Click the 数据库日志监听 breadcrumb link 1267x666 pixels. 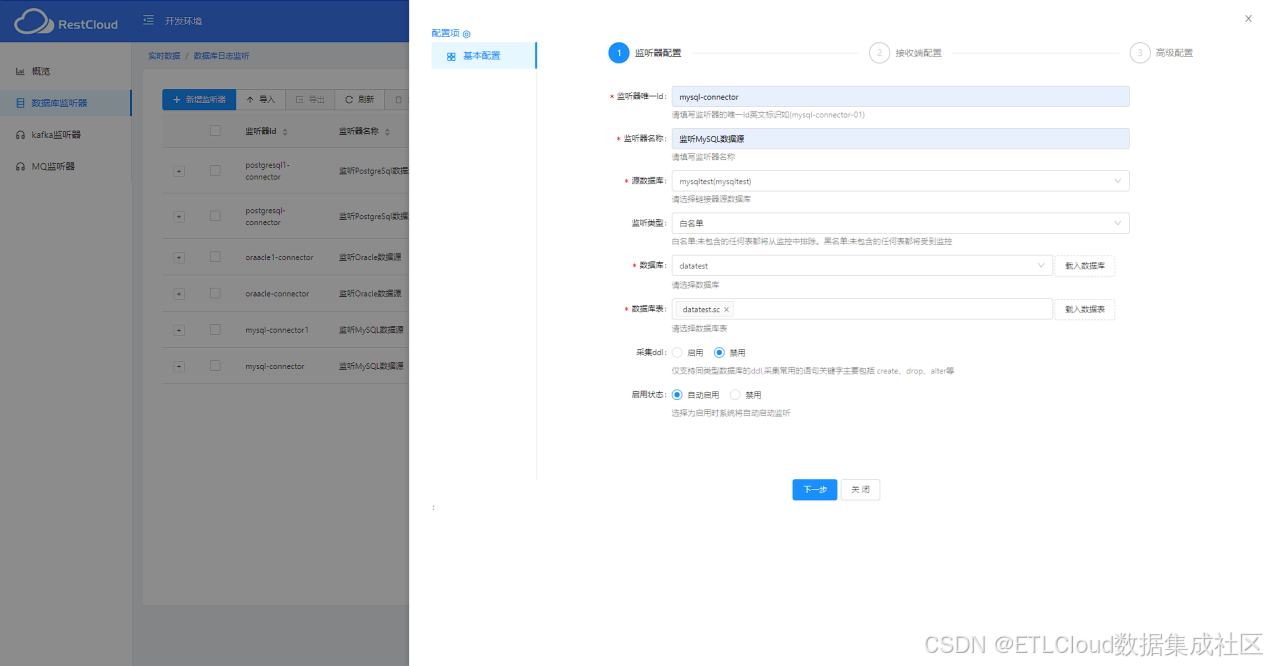tap(222, 56)
